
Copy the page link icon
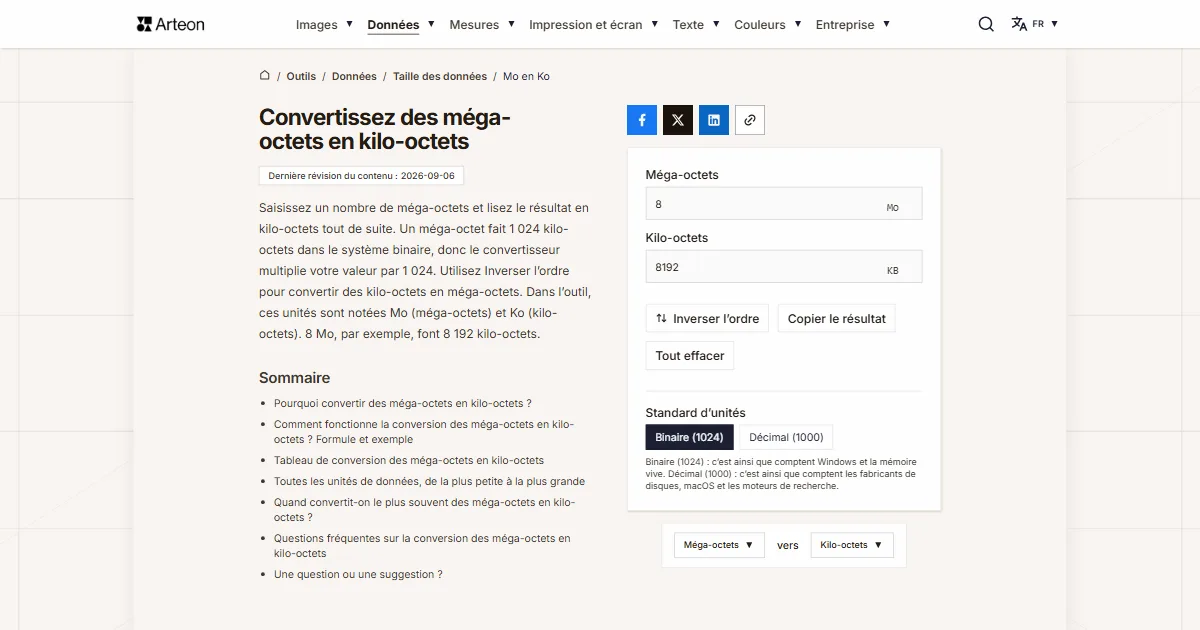coord(750,120)
